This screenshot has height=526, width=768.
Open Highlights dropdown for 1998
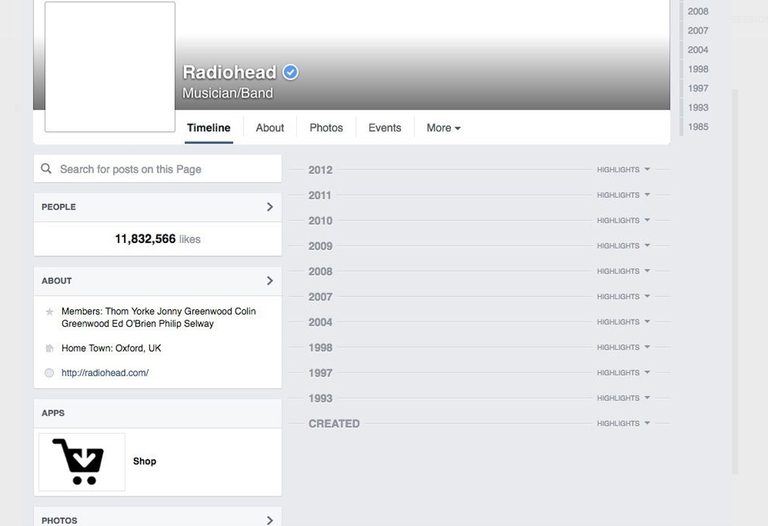[623, 347]
